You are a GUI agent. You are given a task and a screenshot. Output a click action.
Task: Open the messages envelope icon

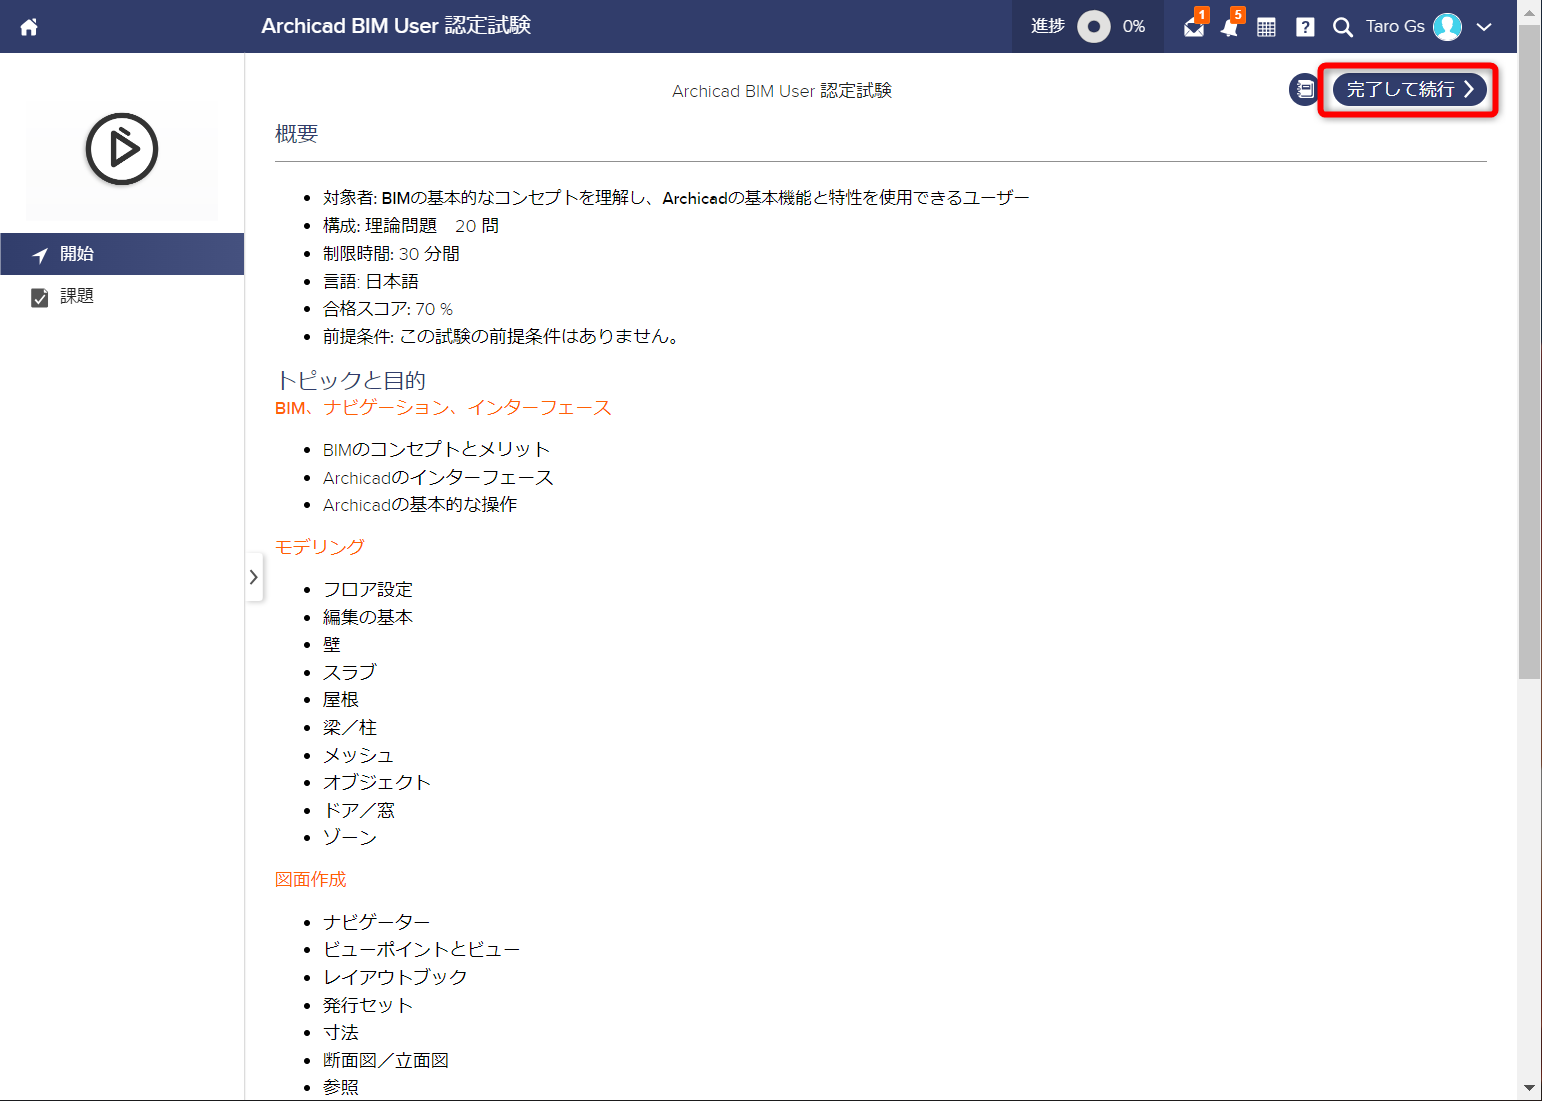1194,27
